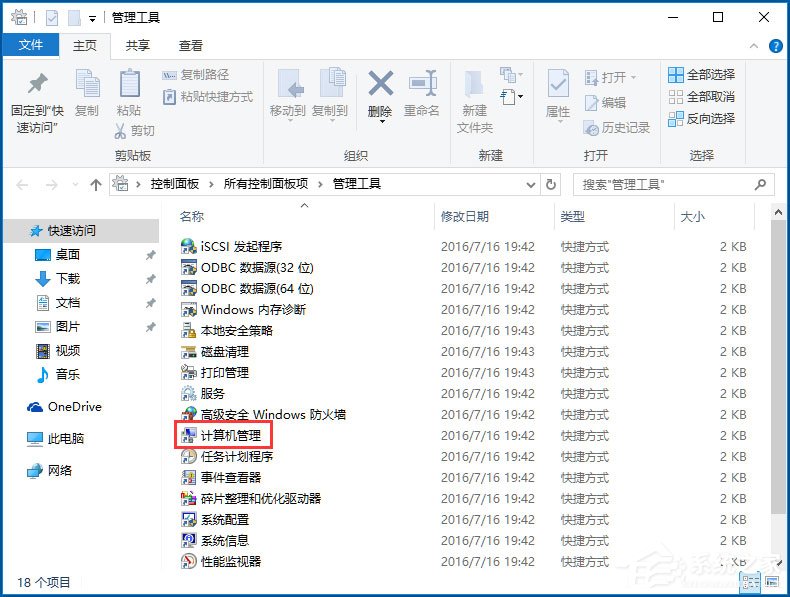Screen dimensions: 790x597
Task: Select Windows 内存诊断 shortcut
Action: (243, 310)
